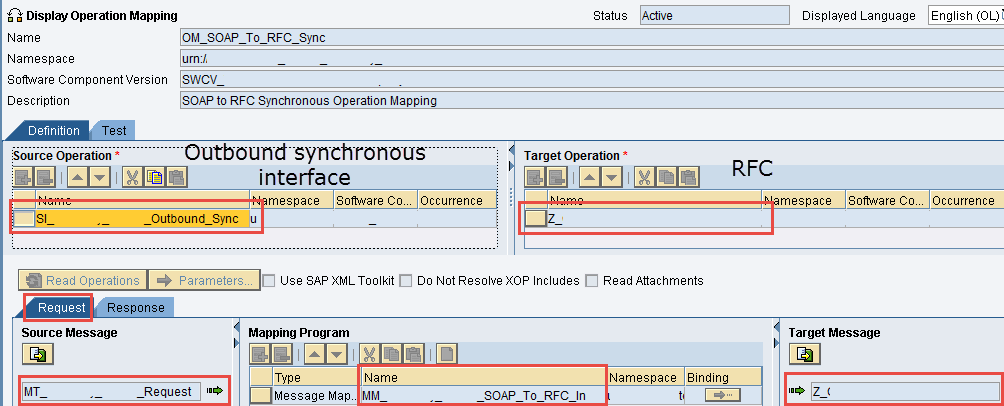1004x406 pixels.
Task: Click Occurrence column header in Source Operation table
Action: click(x=456, y=200)
